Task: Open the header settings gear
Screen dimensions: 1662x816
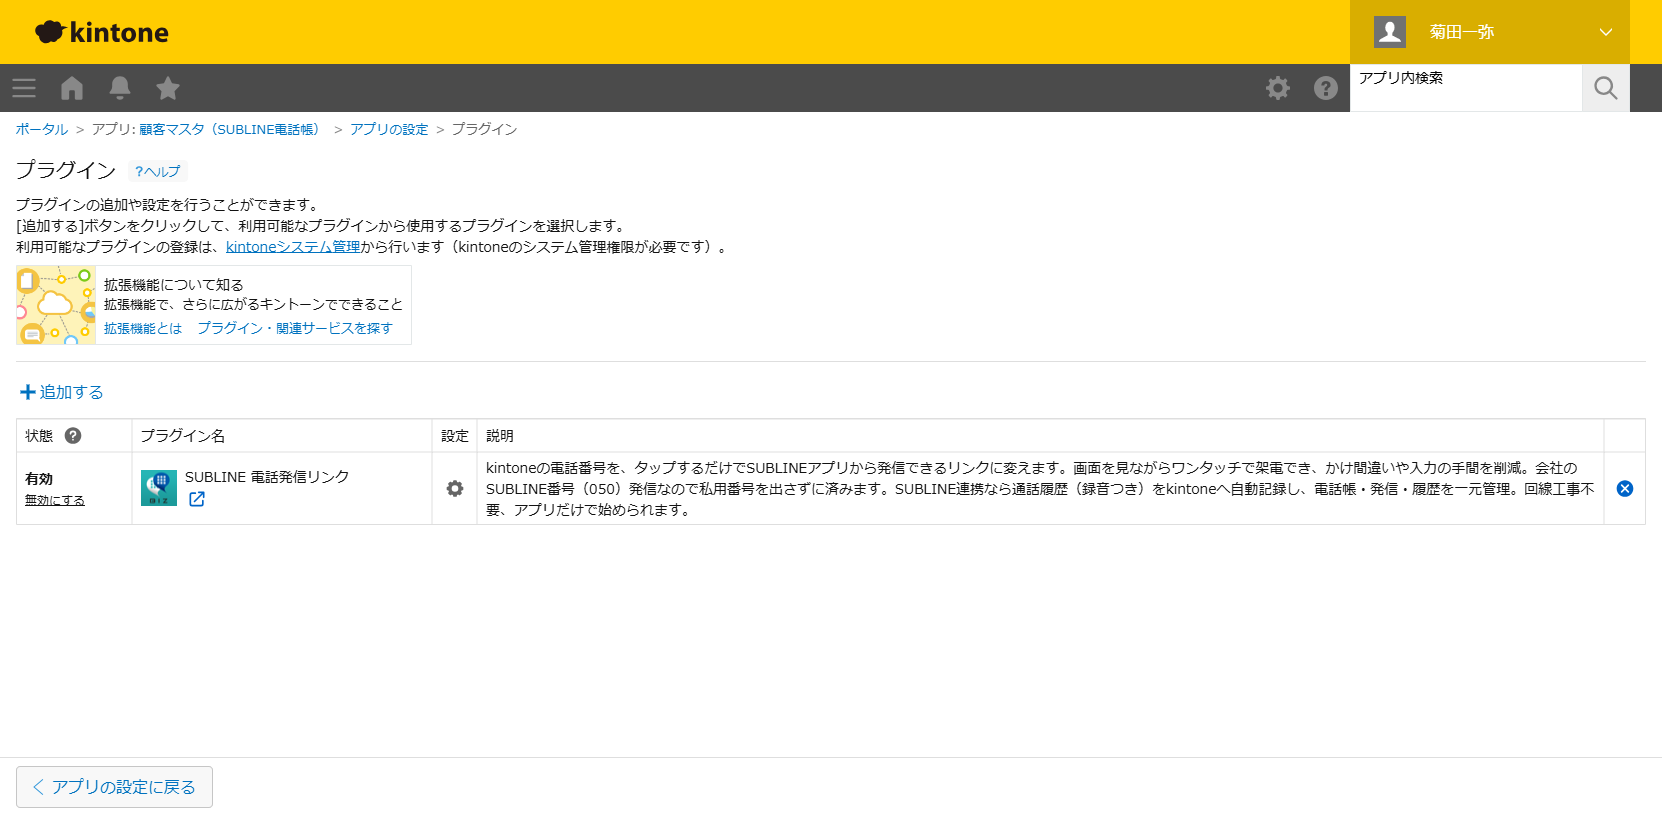Action: [x=1278, y=88]
